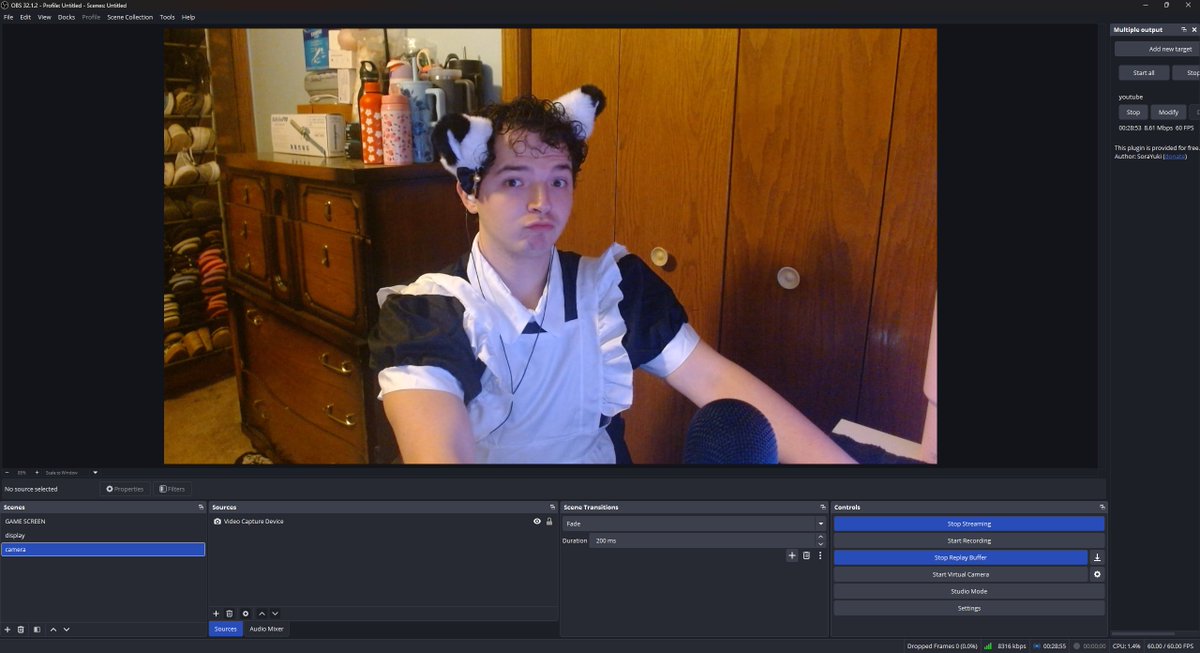1200x653 pixels.
Task: Add a new source with plus icon
Action: [216, 613]
